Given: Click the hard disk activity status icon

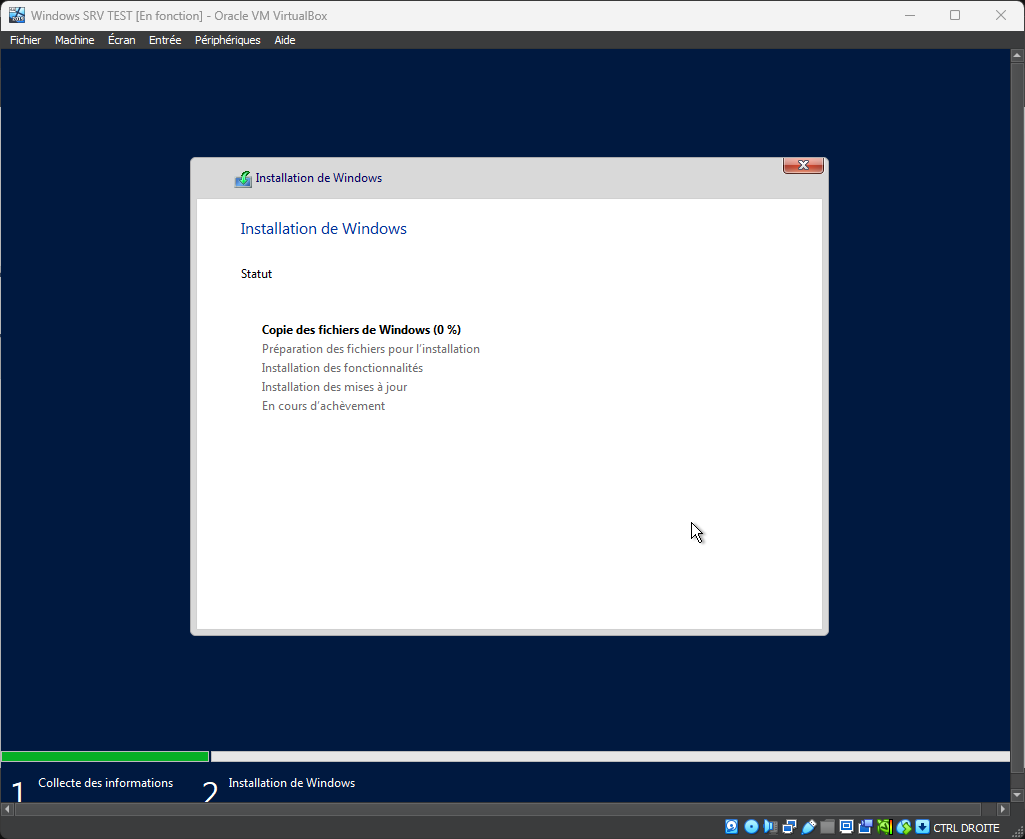Looking at the screenshot, I should tap(731, 827).
